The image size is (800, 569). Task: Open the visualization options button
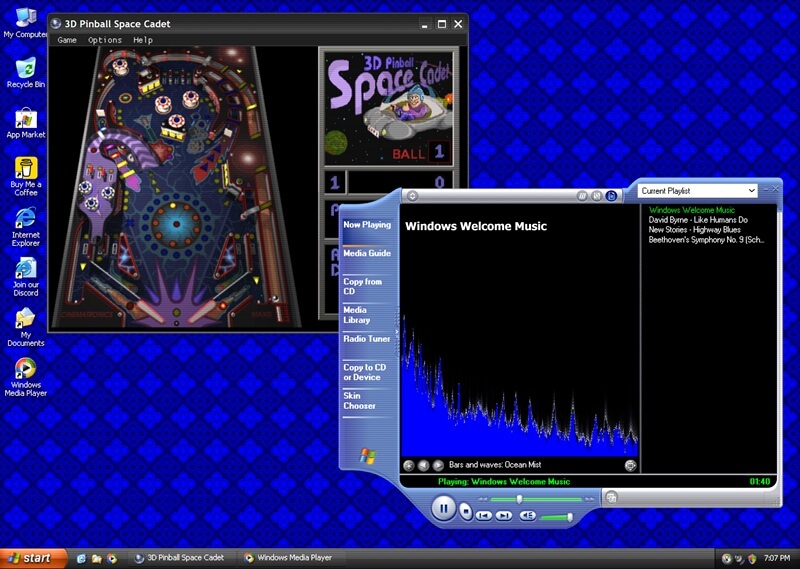(x=408, y=465)
